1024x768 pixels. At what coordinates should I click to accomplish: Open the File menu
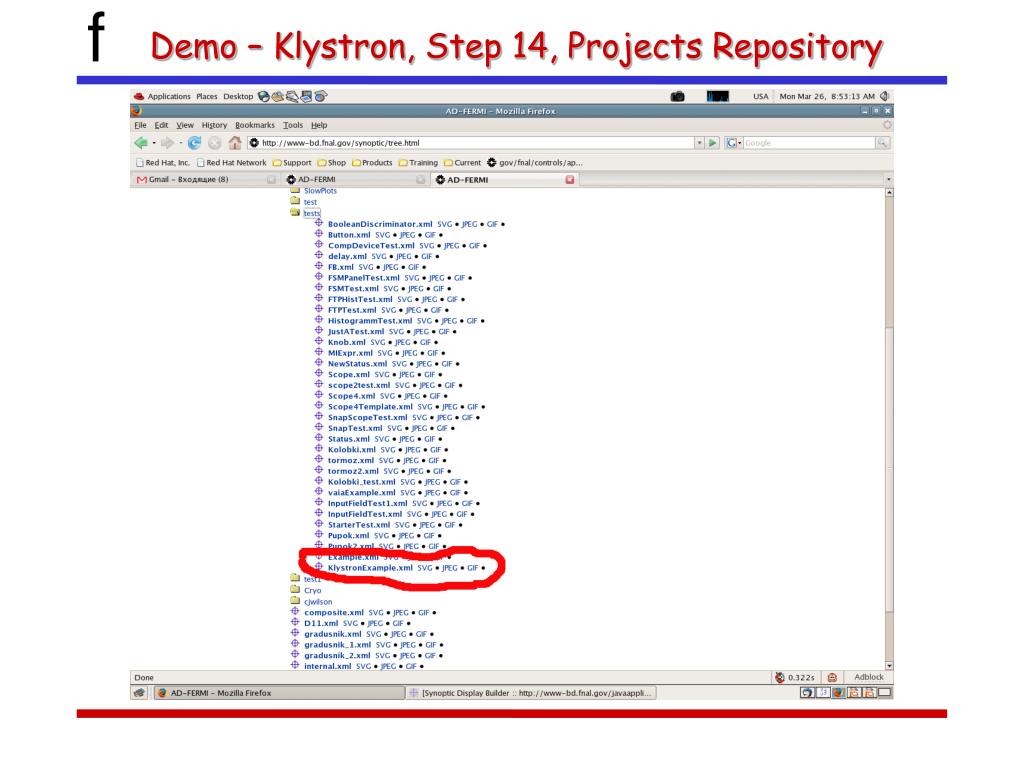[x=140, y=125]
